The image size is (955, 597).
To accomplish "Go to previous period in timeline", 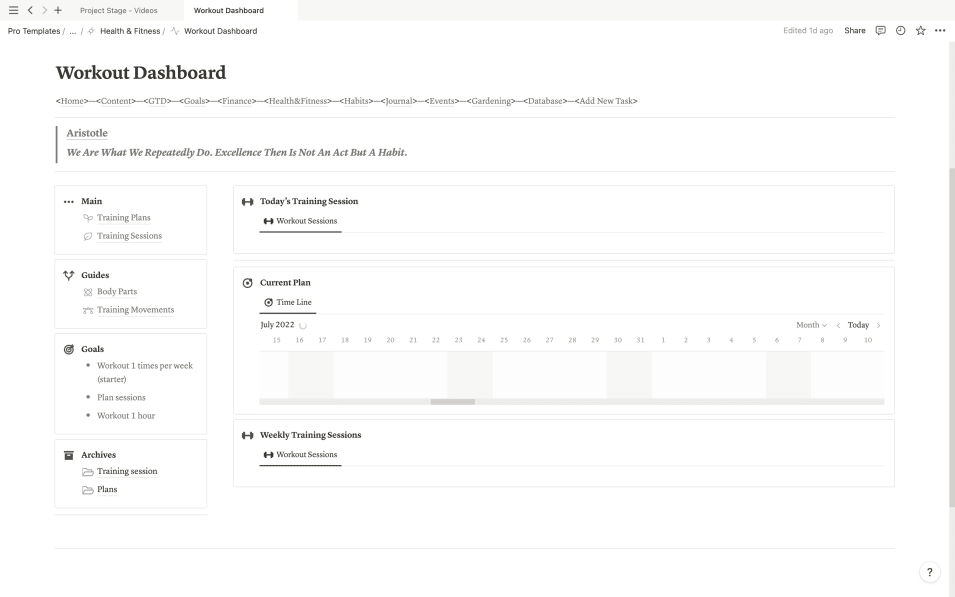I will (x=838, y=325).
